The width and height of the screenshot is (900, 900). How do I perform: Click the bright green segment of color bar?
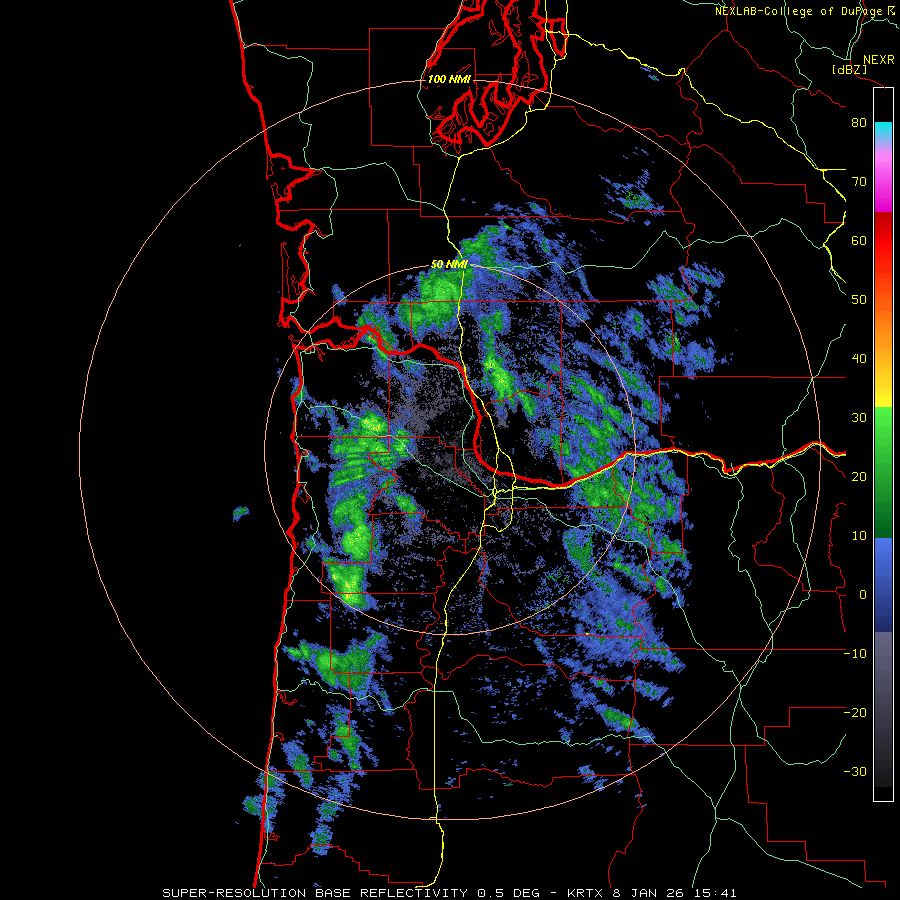tap(883, 428)
